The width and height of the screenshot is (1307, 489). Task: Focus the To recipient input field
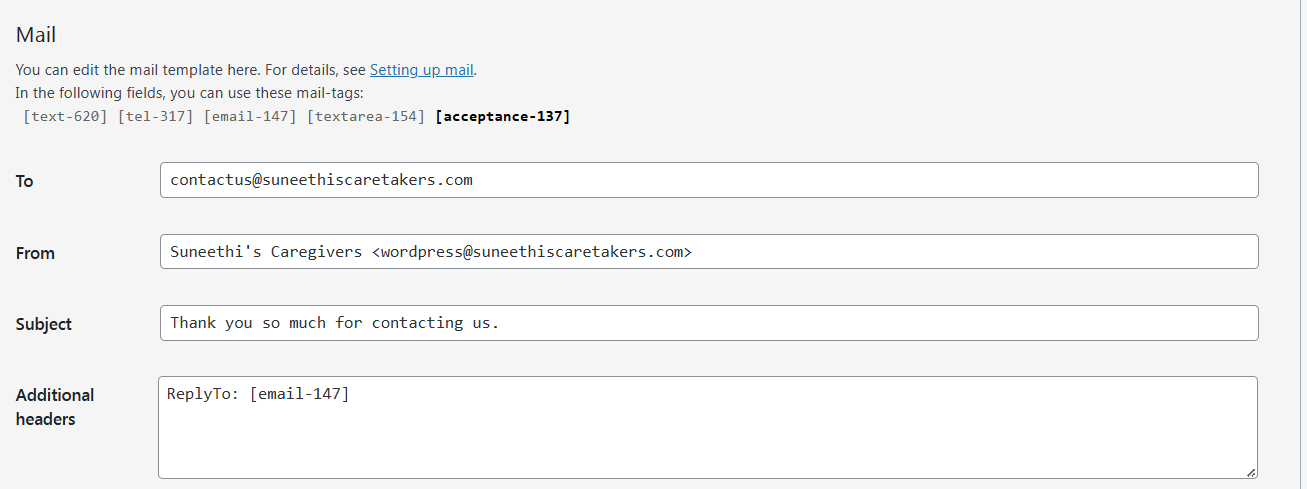point(708,180)
